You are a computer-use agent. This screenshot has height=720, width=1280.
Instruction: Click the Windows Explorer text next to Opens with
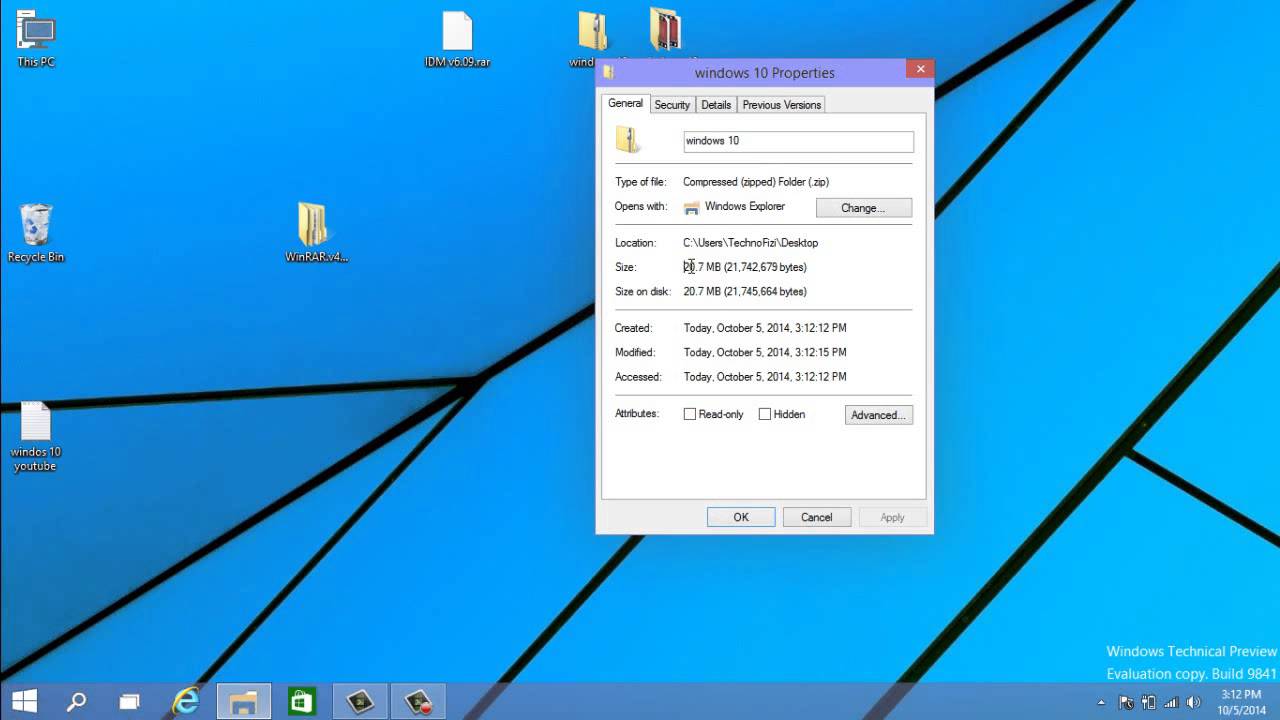pos(745,207)
